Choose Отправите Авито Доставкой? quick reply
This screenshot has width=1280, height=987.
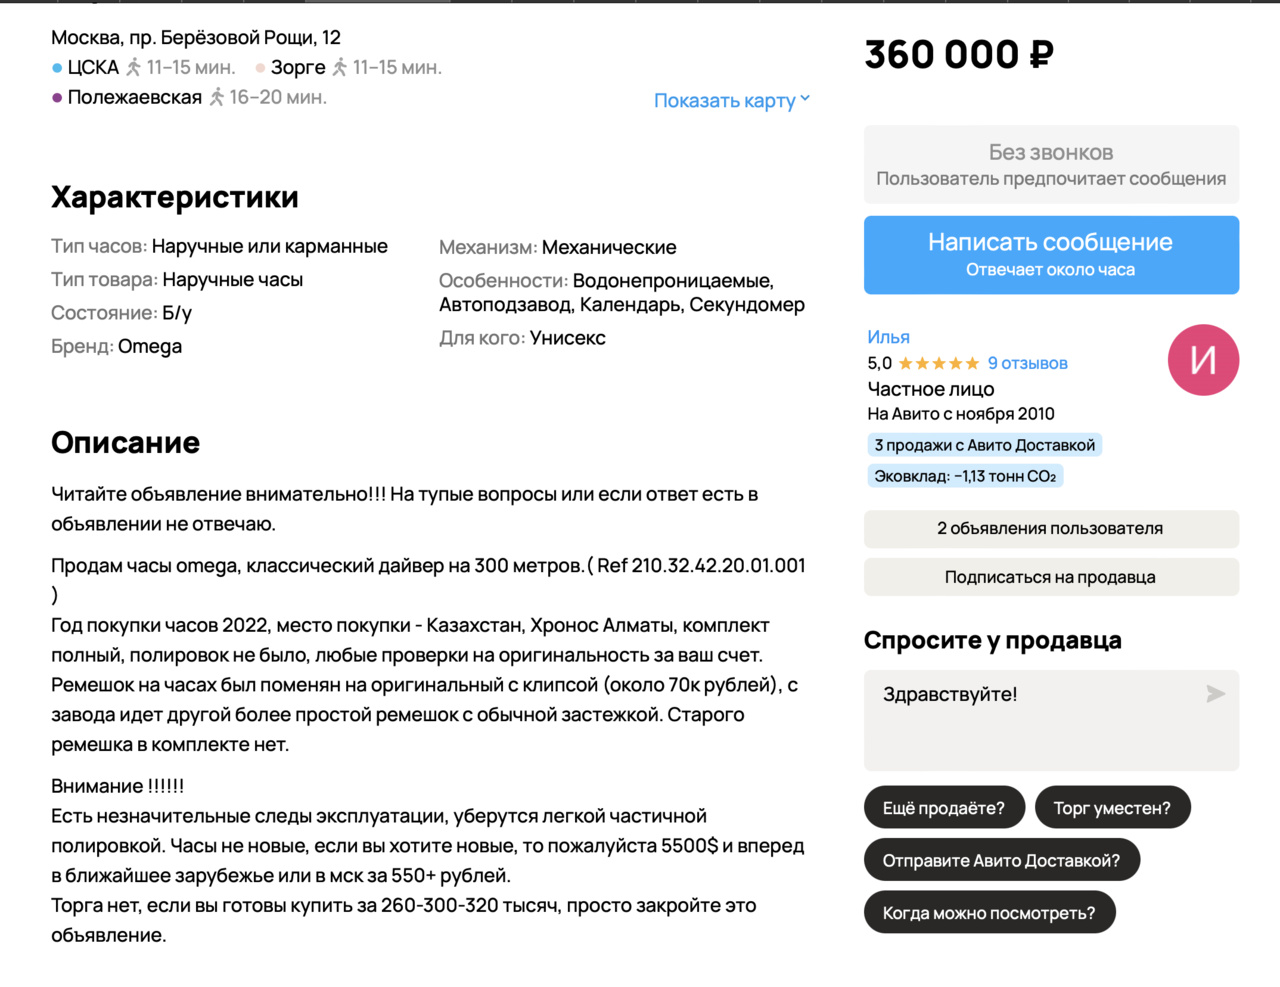tap(1001, 860)
